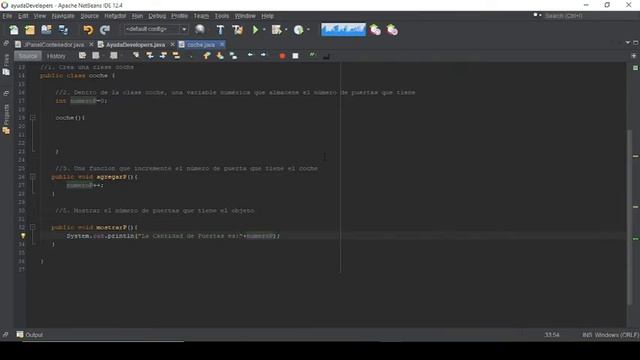Run the project with the green play icon

256,30
